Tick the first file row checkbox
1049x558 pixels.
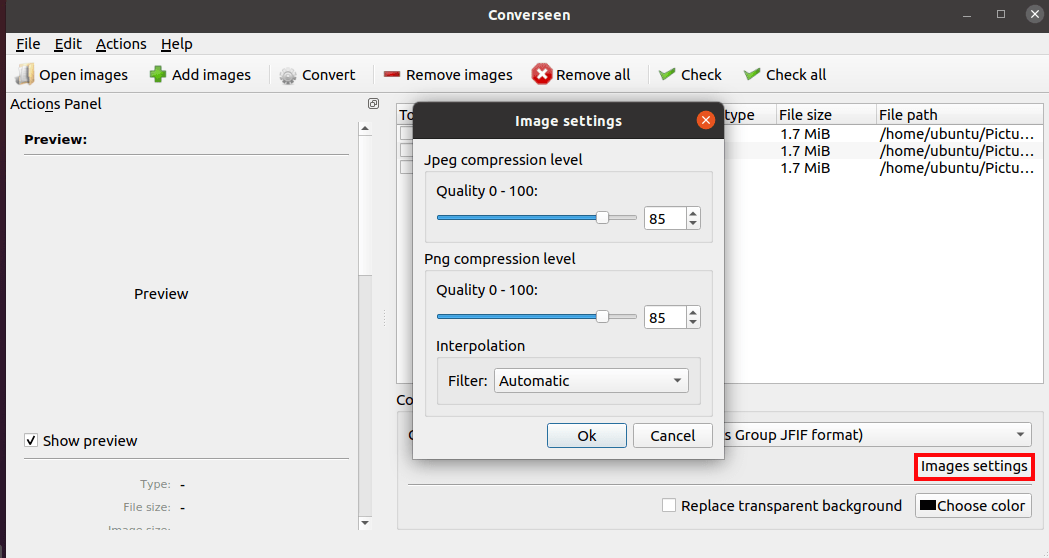pyautogui.click(x=406, y=133)
